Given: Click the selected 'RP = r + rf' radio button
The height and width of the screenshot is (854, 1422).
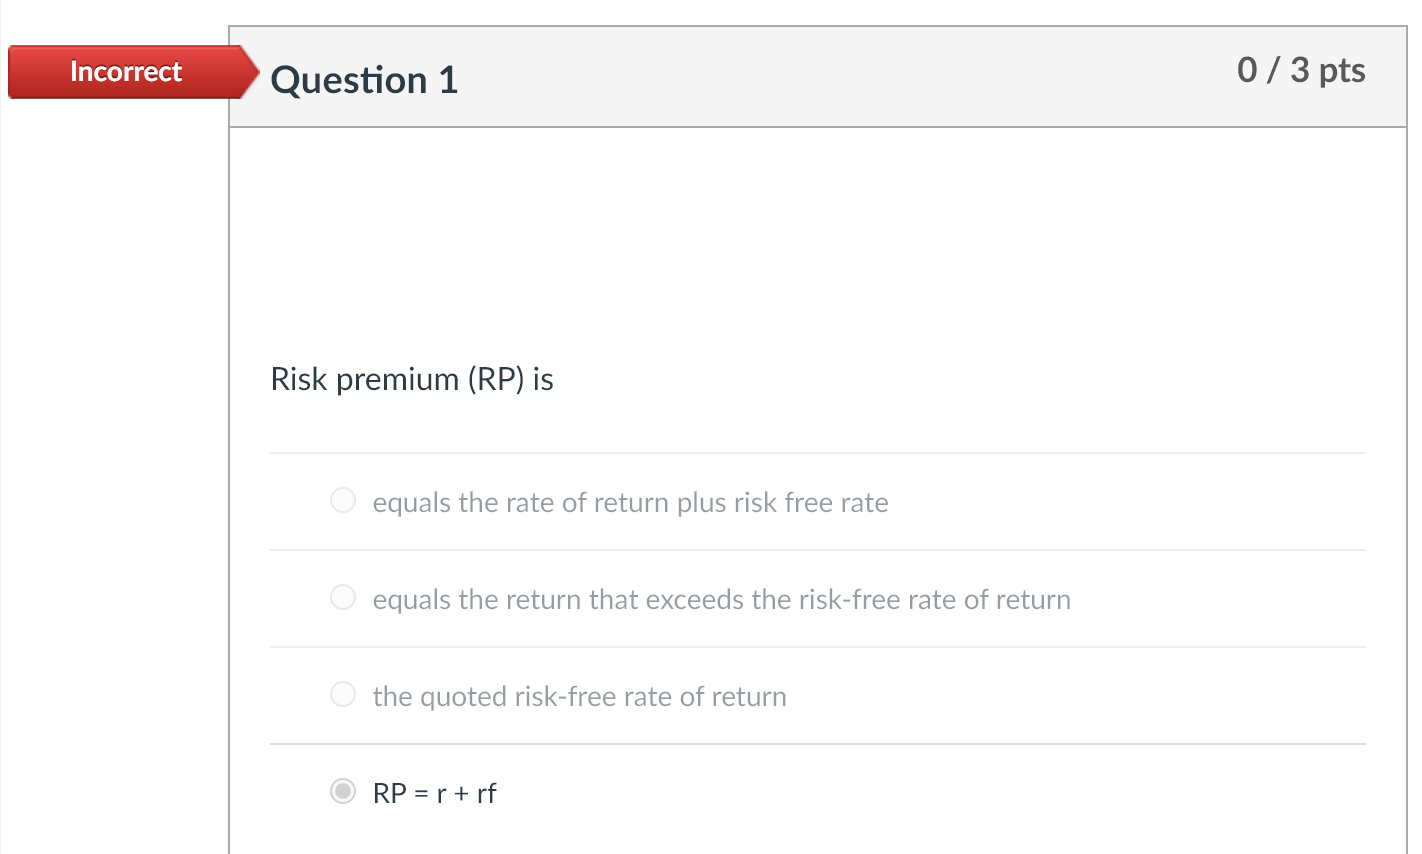Looking at the screenshot, I should [343, 791].
